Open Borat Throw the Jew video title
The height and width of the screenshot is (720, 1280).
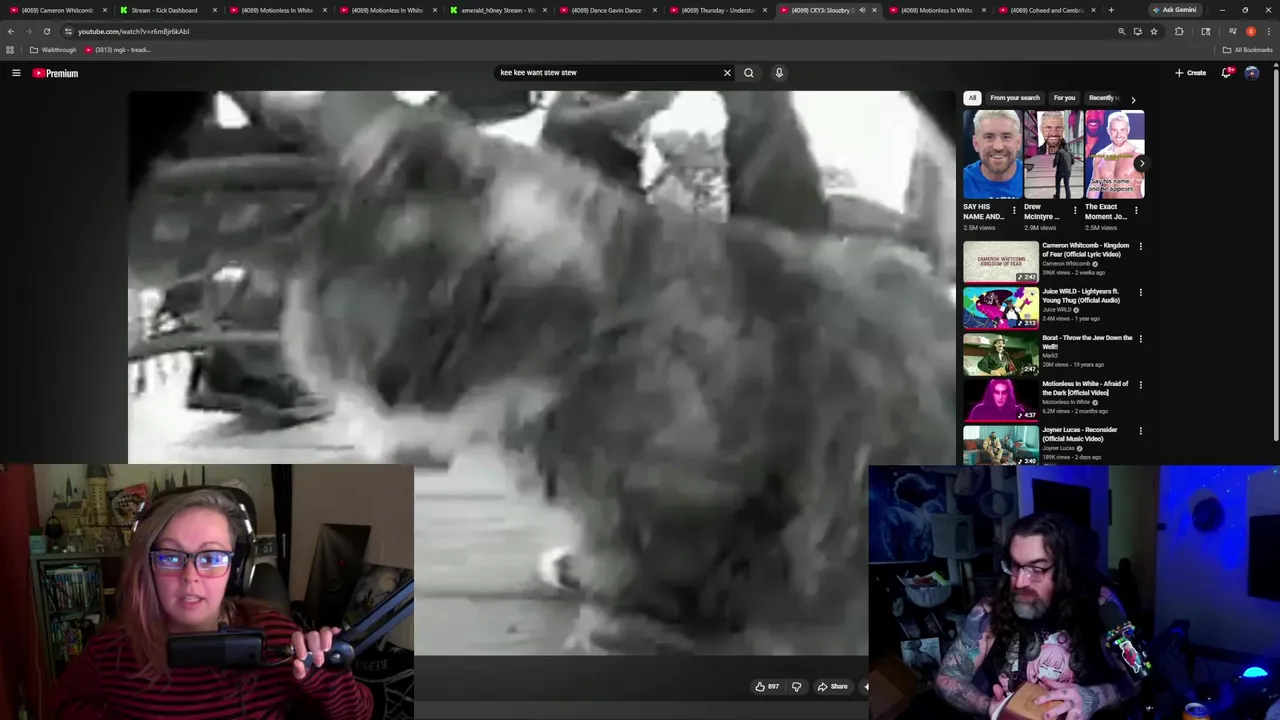[1087, 342]
